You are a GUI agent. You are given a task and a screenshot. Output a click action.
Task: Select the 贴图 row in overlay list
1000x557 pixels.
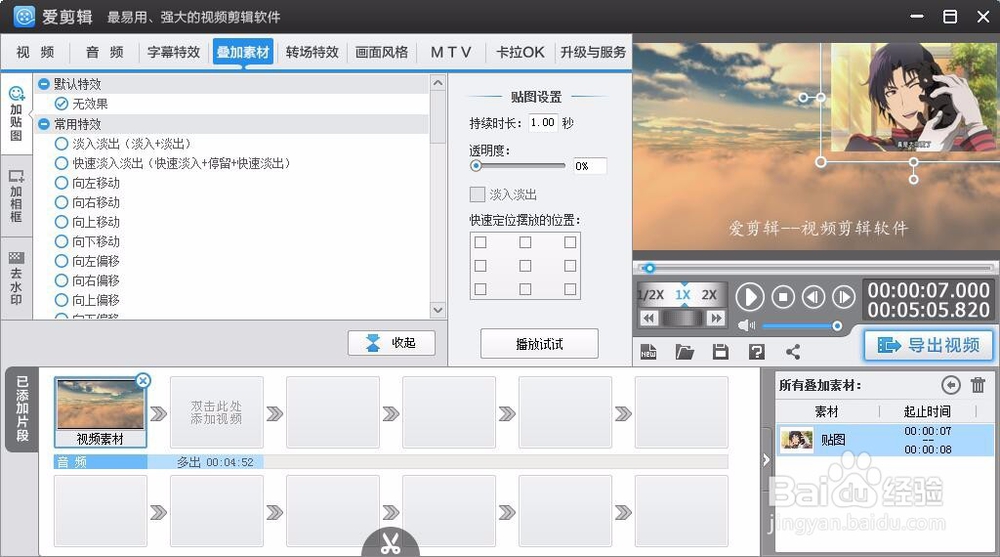(x=885, y=440)
